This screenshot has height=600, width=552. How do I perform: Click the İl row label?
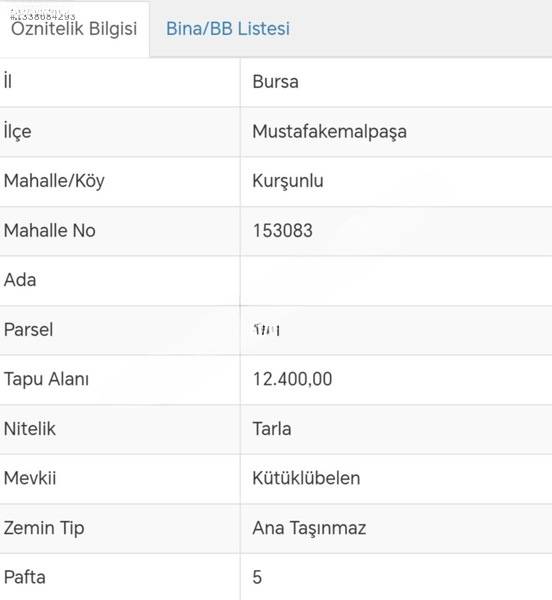click(8, 81)
